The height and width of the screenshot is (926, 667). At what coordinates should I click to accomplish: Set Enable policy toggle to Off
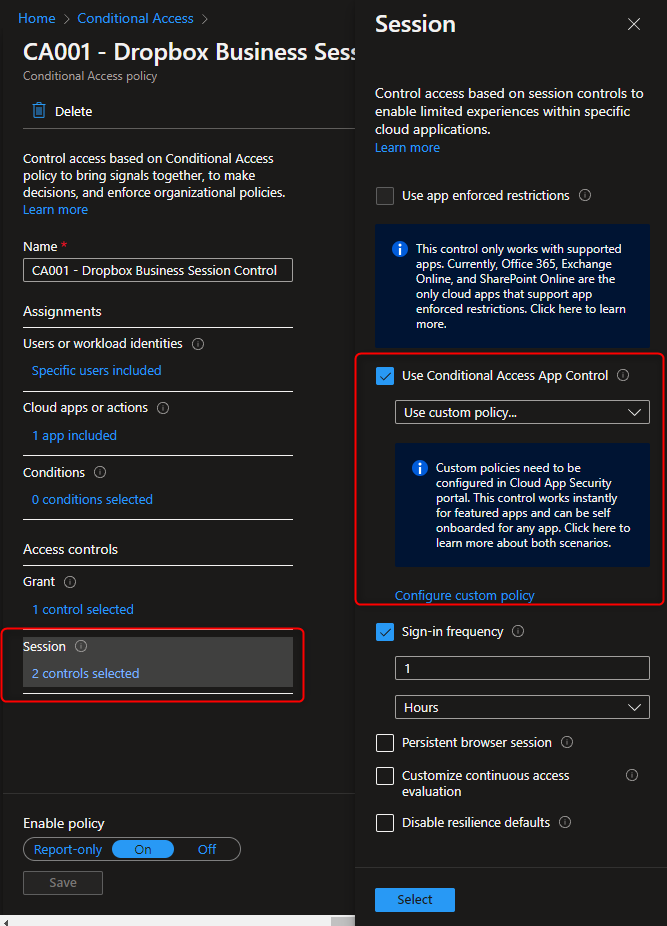[x=207, y=849]
